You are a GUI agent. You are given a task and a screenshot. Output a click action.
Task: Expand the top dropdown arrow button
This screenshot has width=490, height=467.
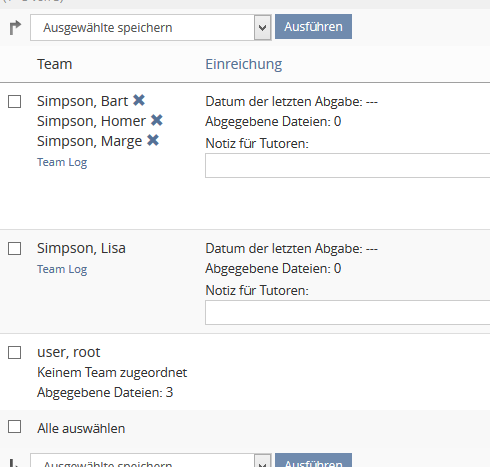pos(263,27)
